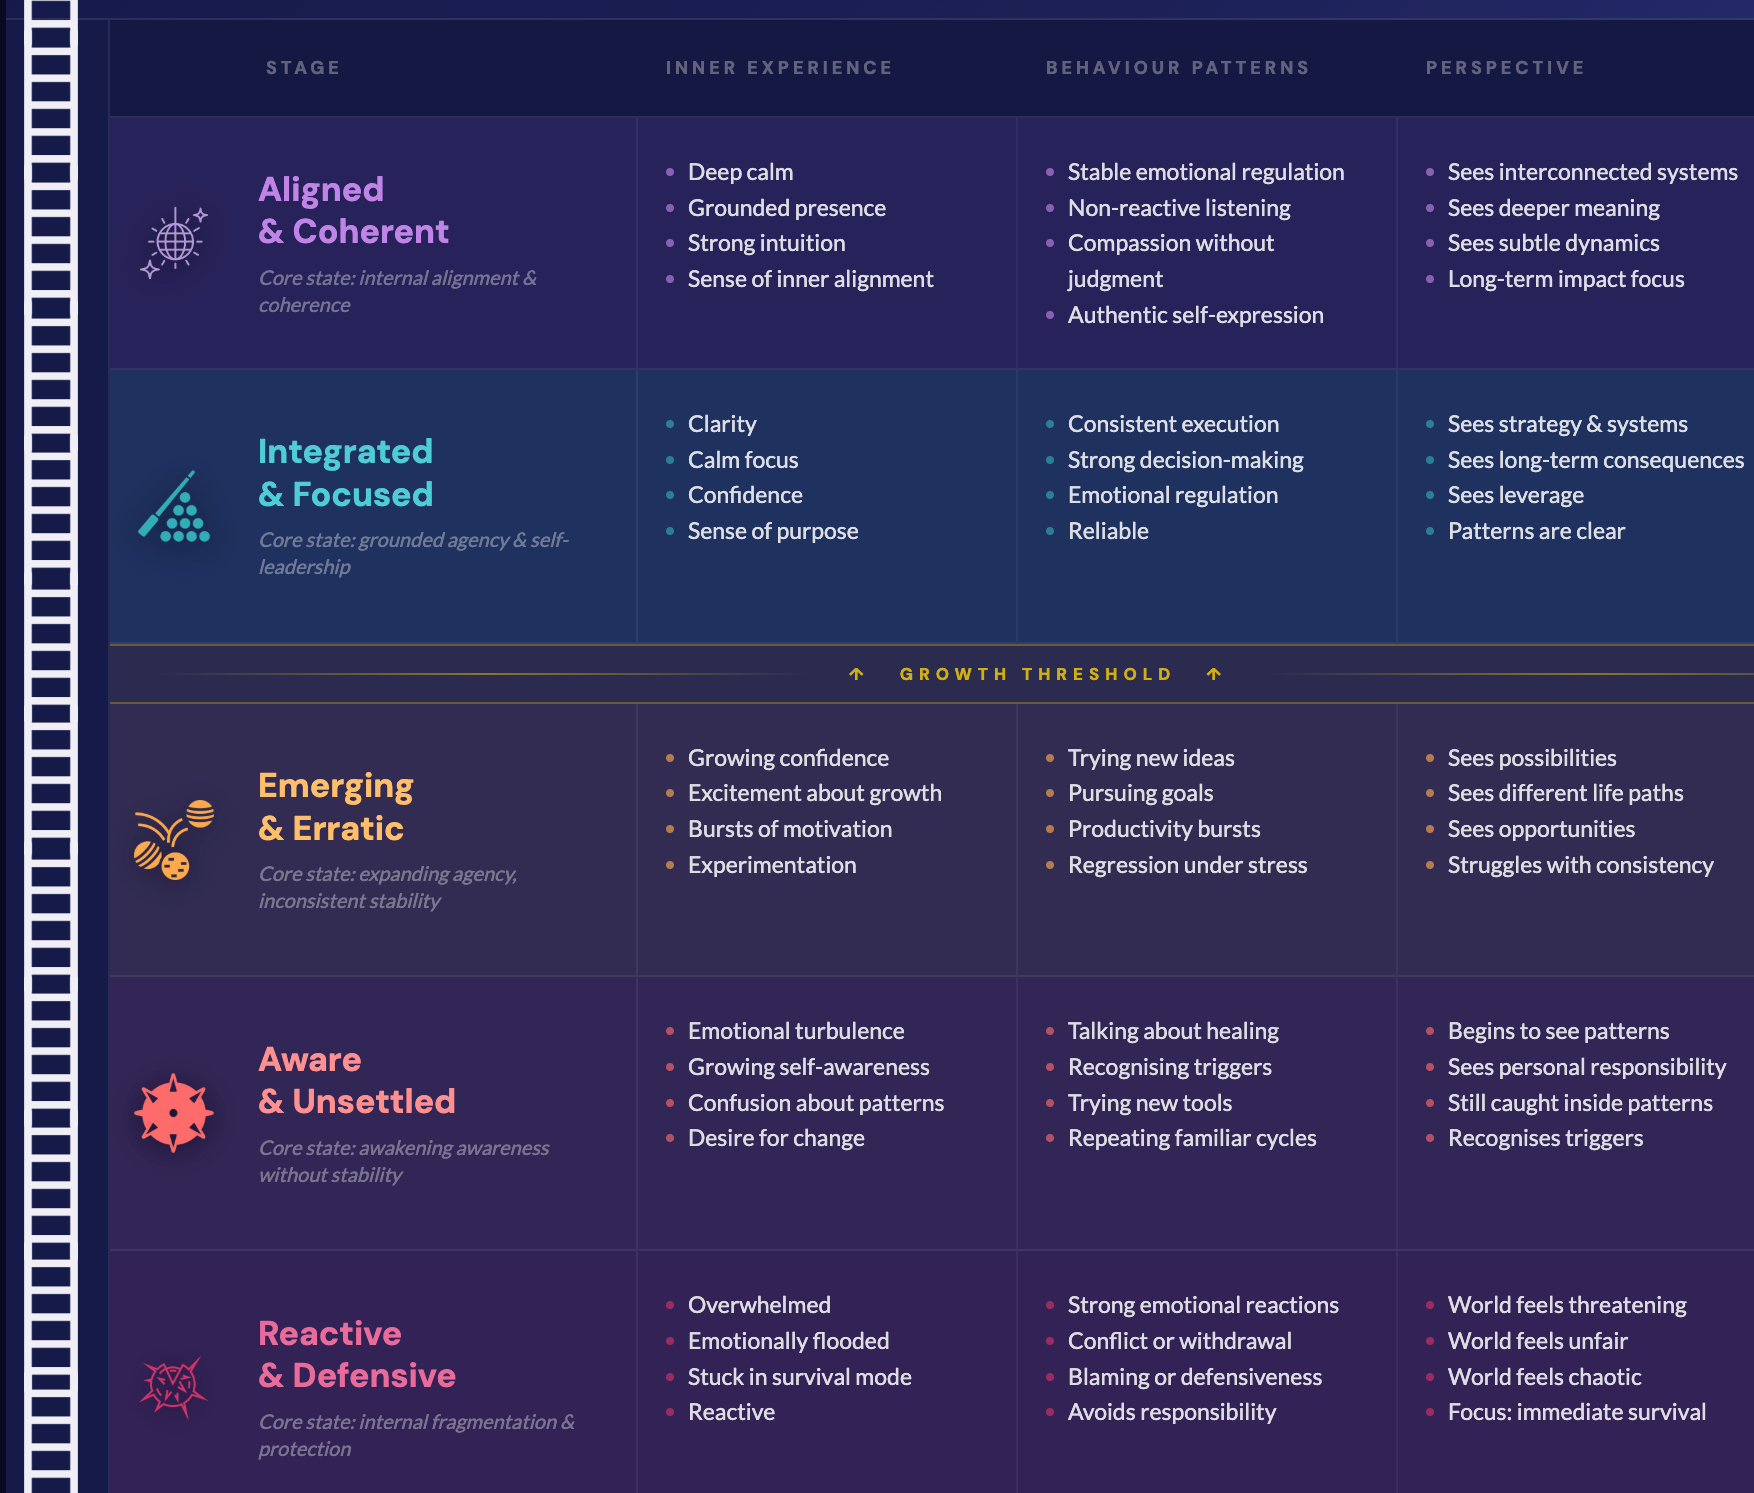Open the Reactive & Defensive stage title
1754x1493 pixels.
click(x=356, y=1354)
